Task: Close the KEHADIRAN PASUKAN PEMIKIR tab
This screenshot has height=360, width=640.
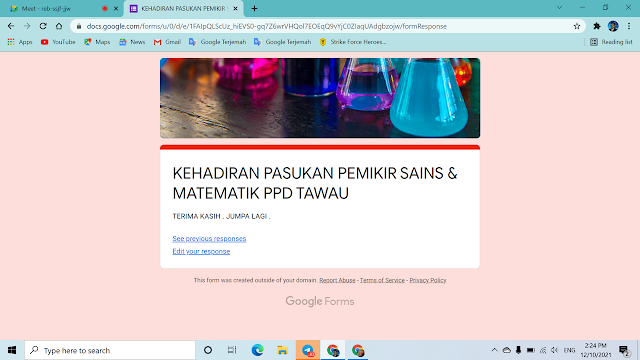Action: coord(236,8)
